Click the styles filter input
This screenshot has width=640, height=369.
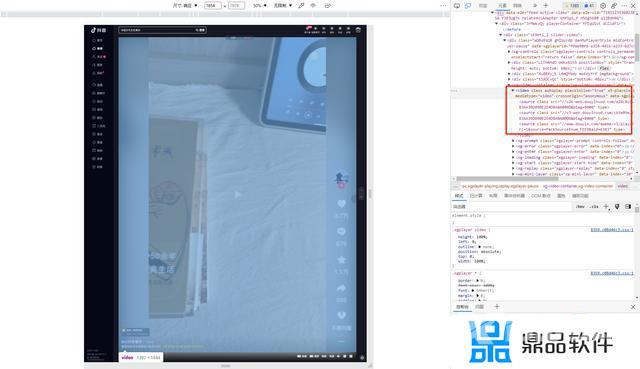(512, 207)
